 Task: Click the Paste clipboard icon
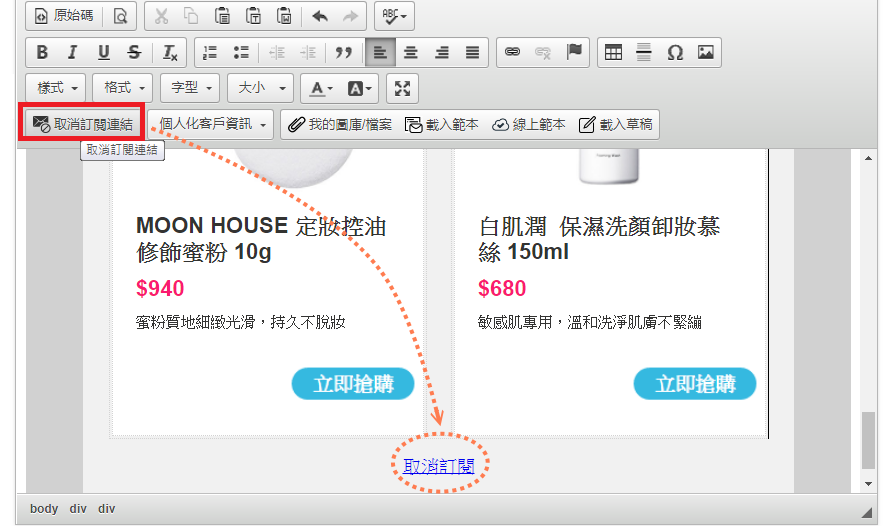223,16
